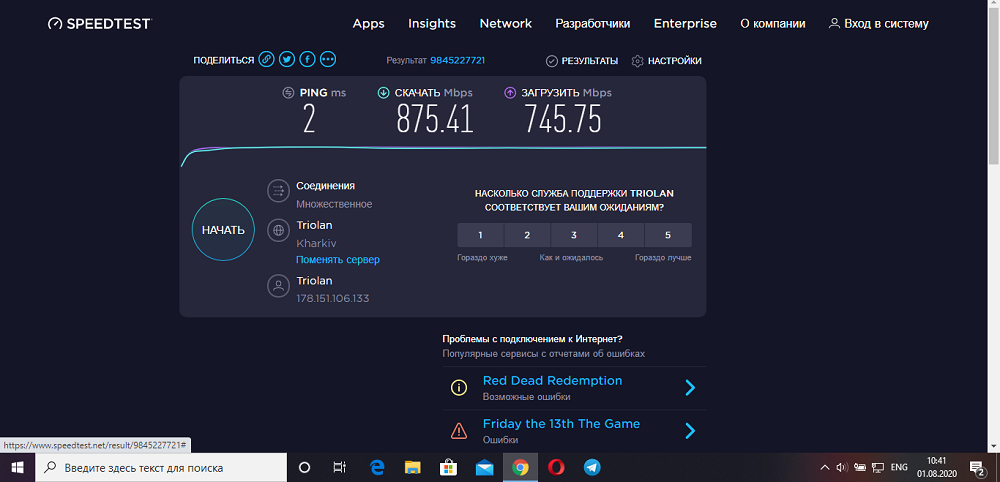Viewport: 1000px width, 482px height.
Task: Rate Triolan support with 5
Action: (668, 235)
